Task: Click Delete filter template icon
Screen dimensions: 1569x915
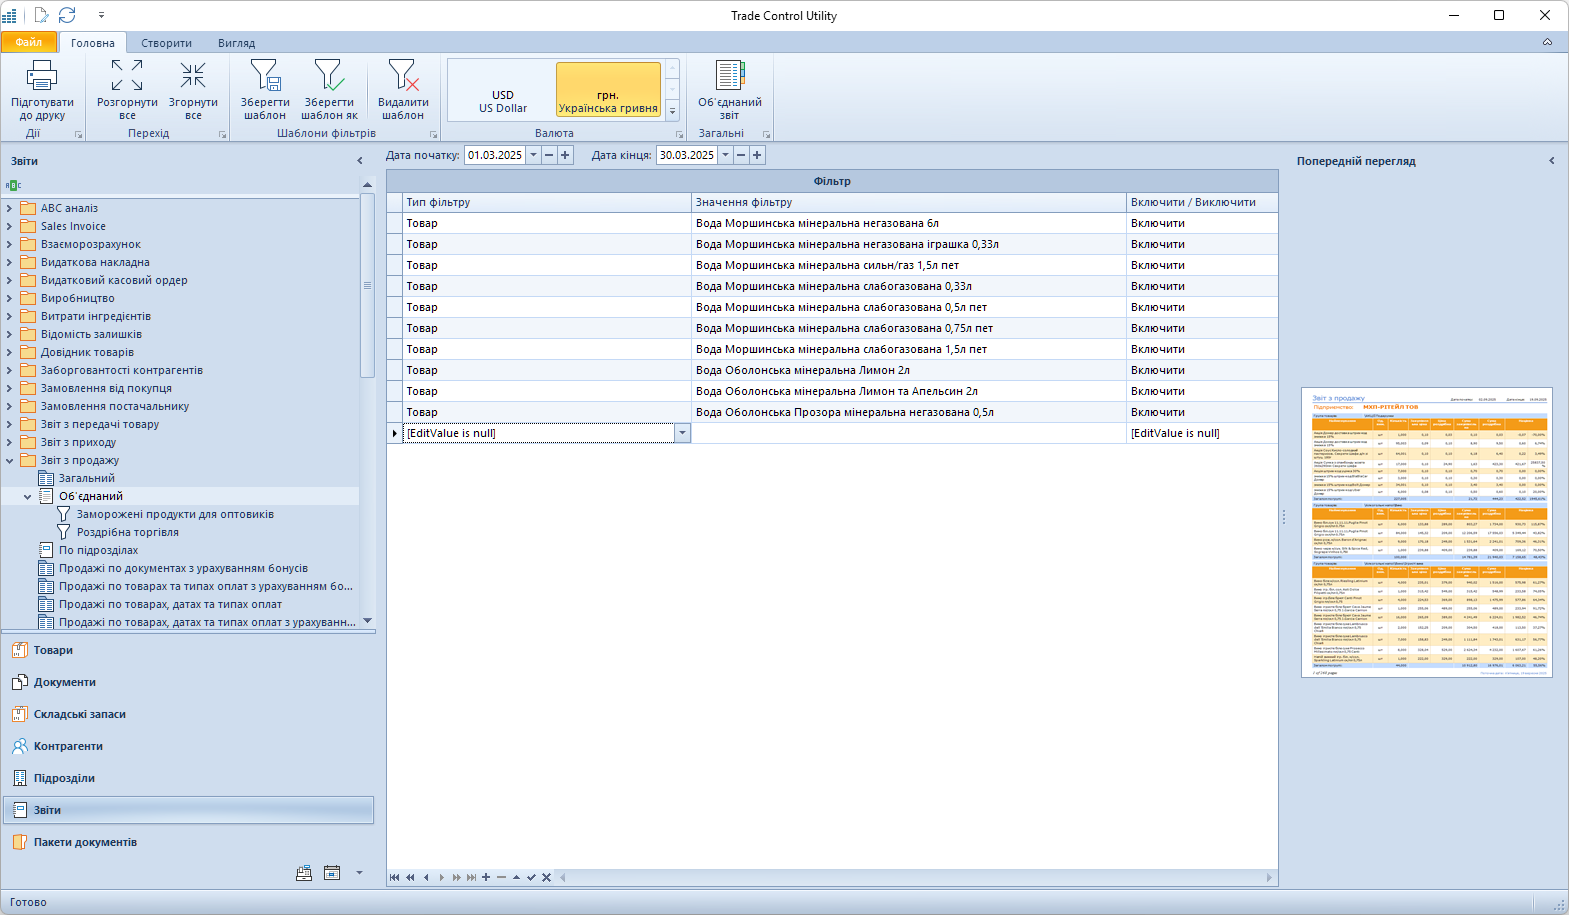Action: click(403, 76)
